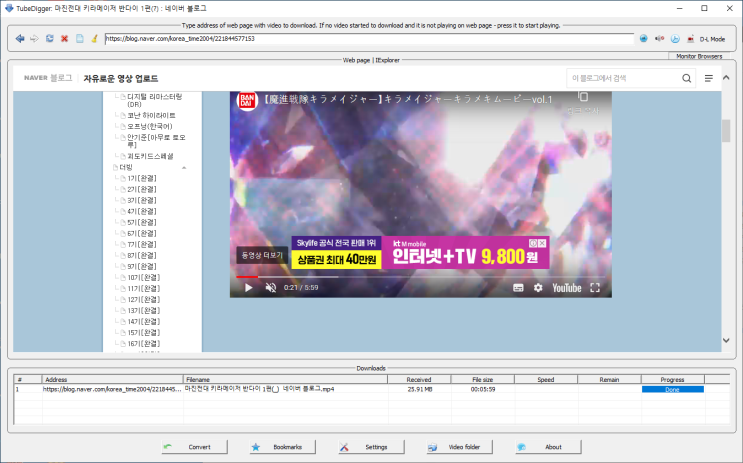The width and height of the screenshot is (743, 463).
Task: Open 오프닝(한국어) category
Action: [x=150, y=126]
